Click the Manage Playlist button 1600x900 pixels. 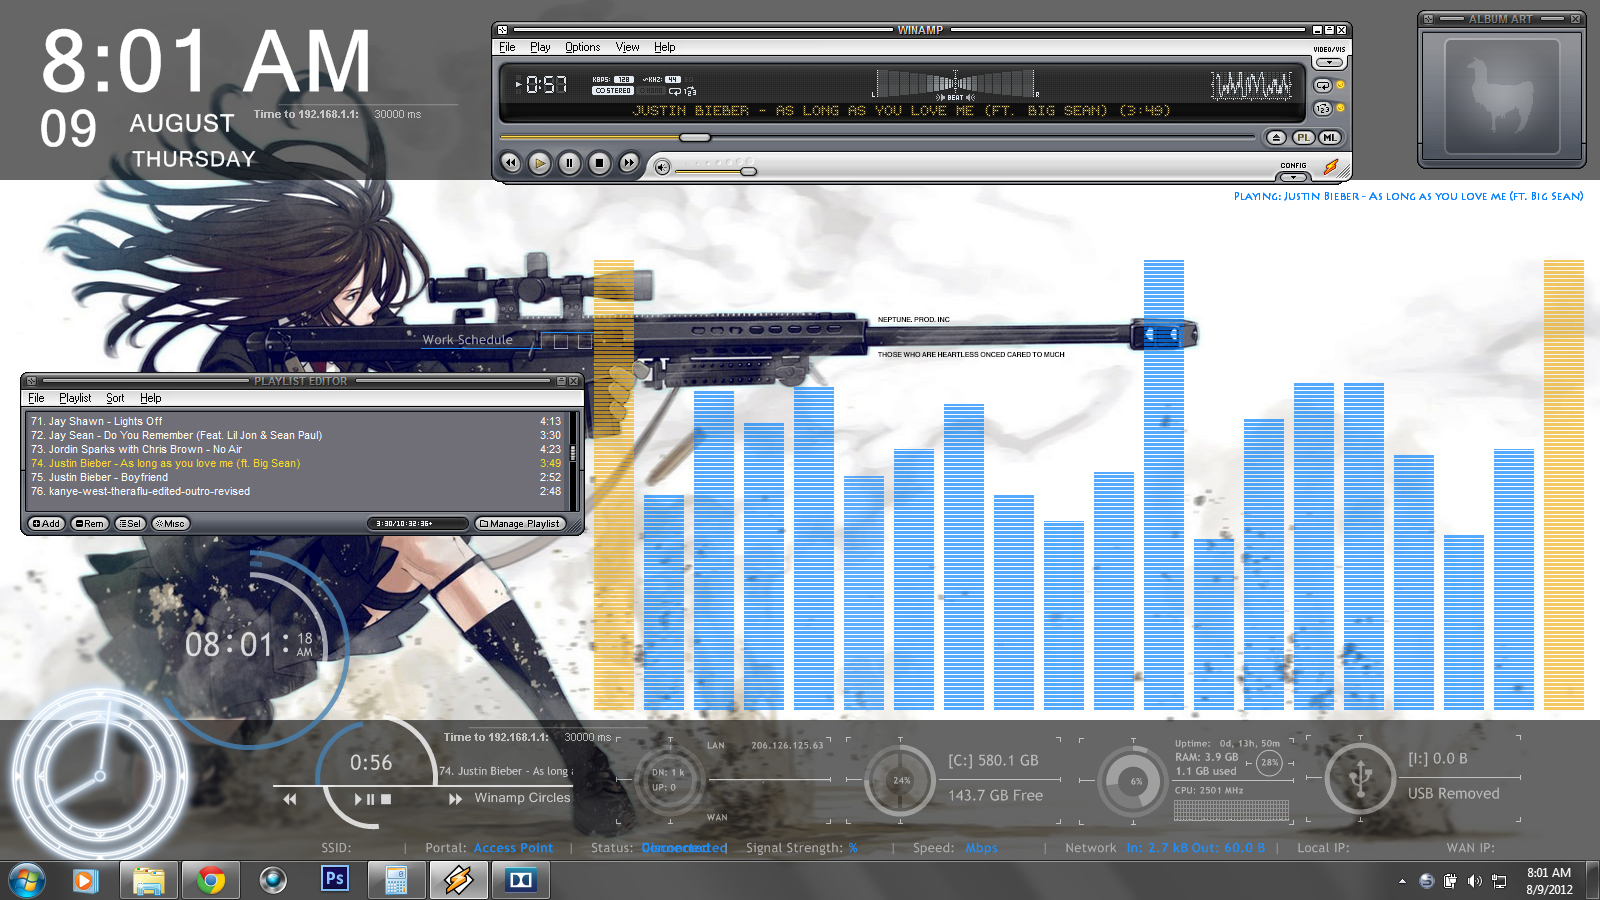coord(519,524)
